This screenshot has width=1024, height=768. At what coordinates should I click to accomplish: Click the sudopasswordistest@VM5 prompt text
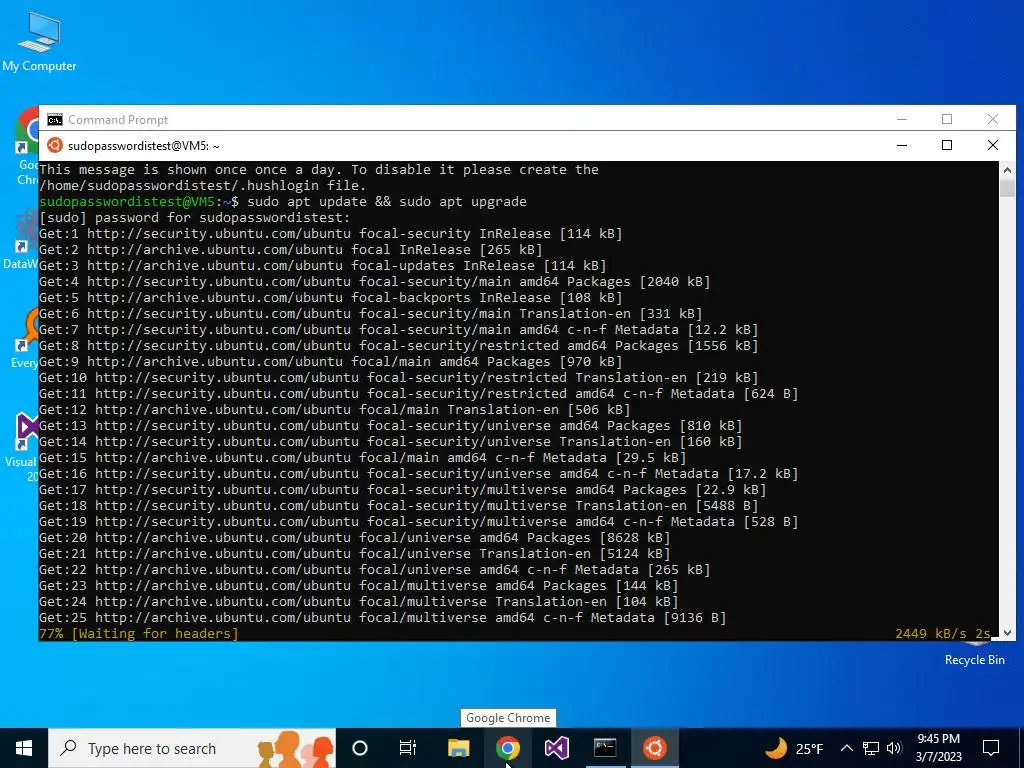[x=127, y=201]
